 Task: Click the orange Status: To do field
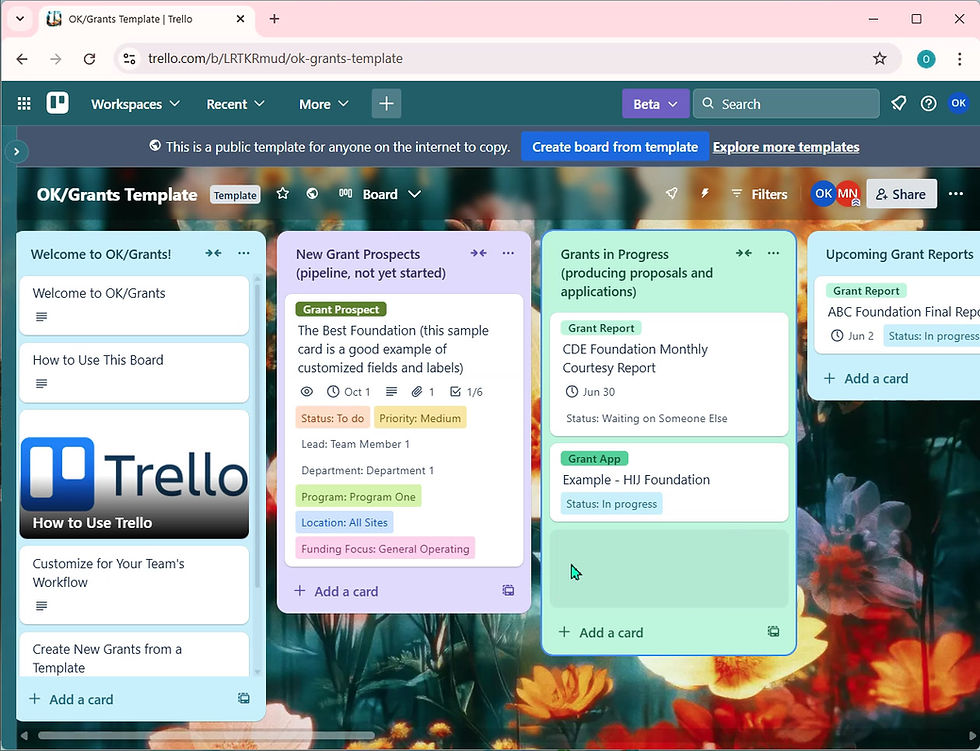(332, 418)
